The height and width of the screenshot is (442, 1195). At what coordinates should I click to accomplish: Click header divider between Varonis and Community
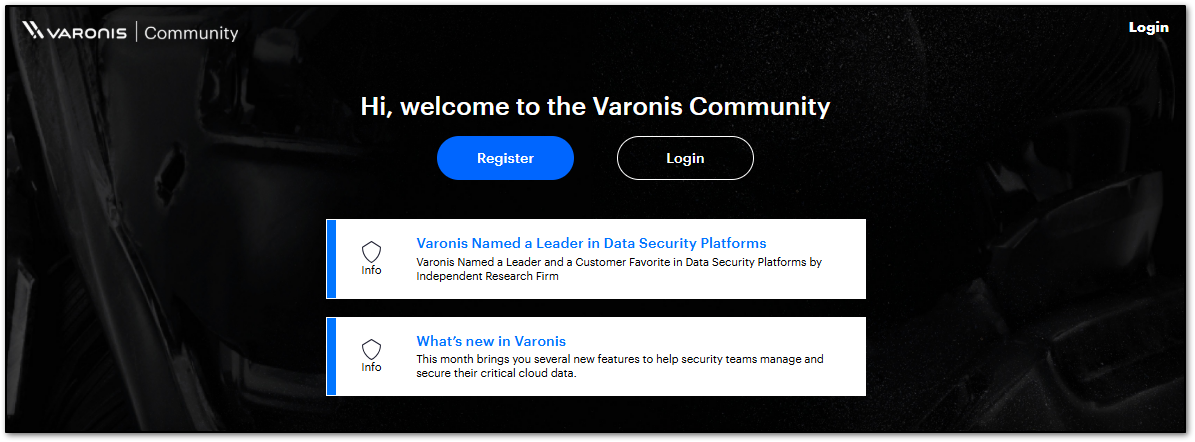point(135,33)
